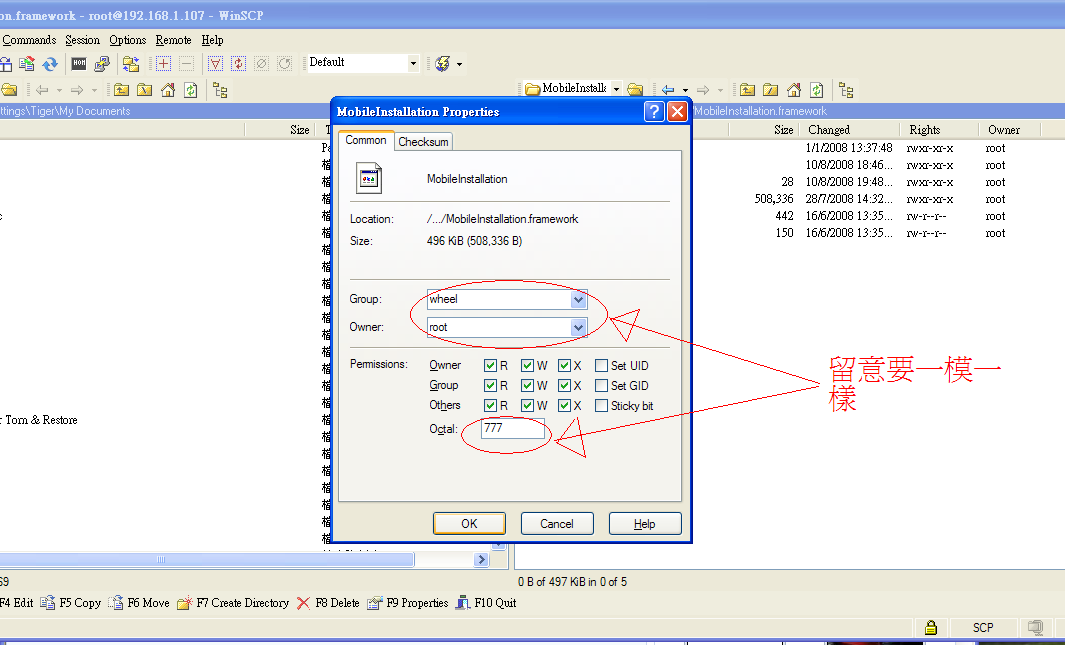Open the Session menu
This screenshot has width=1065, height=645.
click(x=82, y=40)
